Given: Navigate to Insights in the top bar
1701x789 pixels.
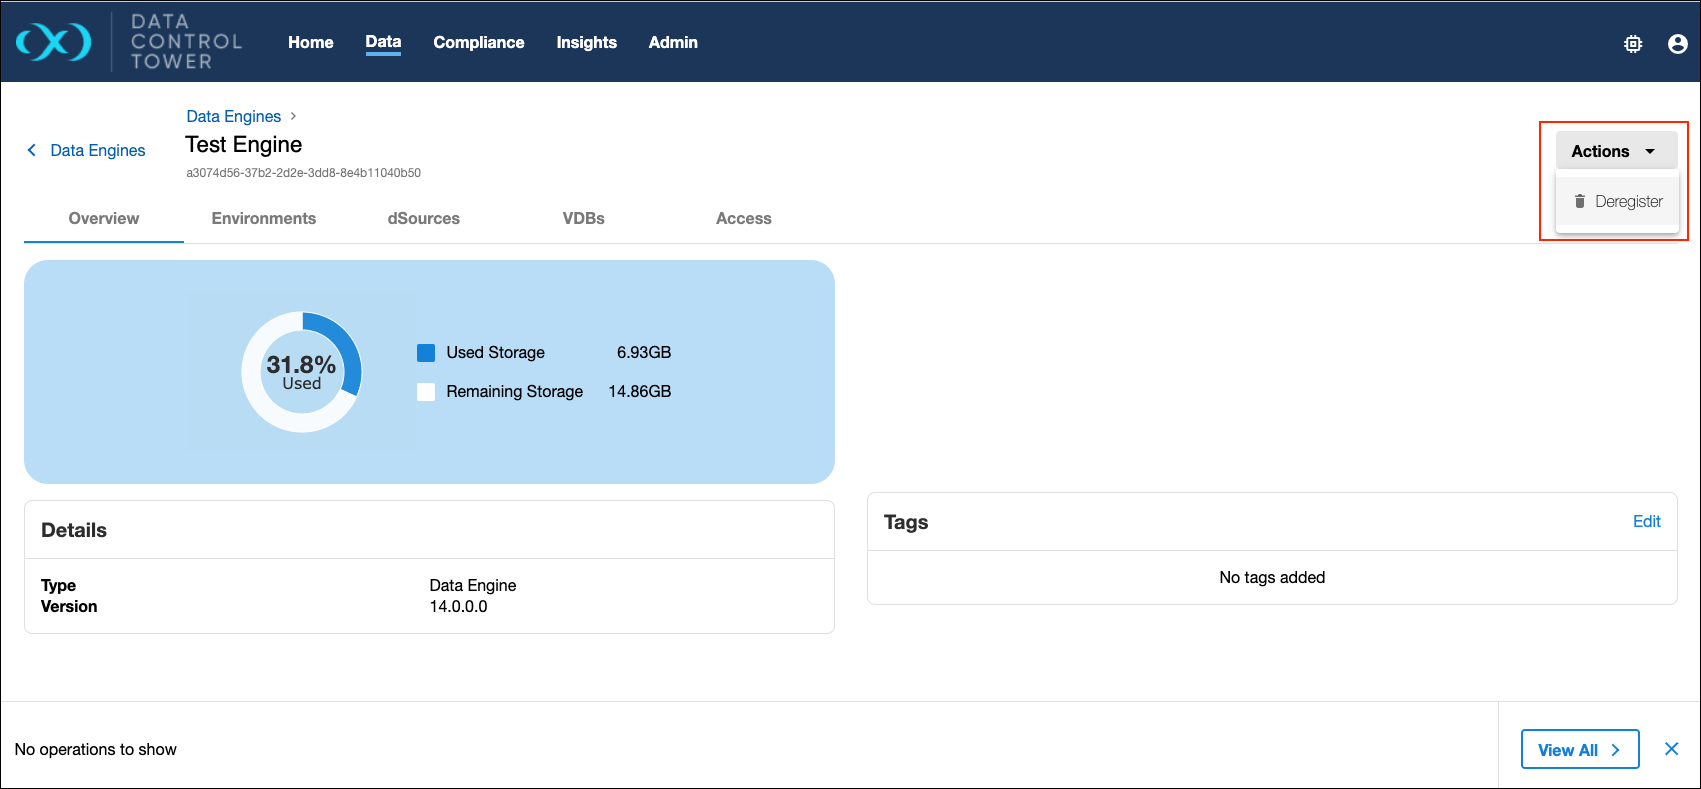Looking at the screenshot, I should point(586,42).
